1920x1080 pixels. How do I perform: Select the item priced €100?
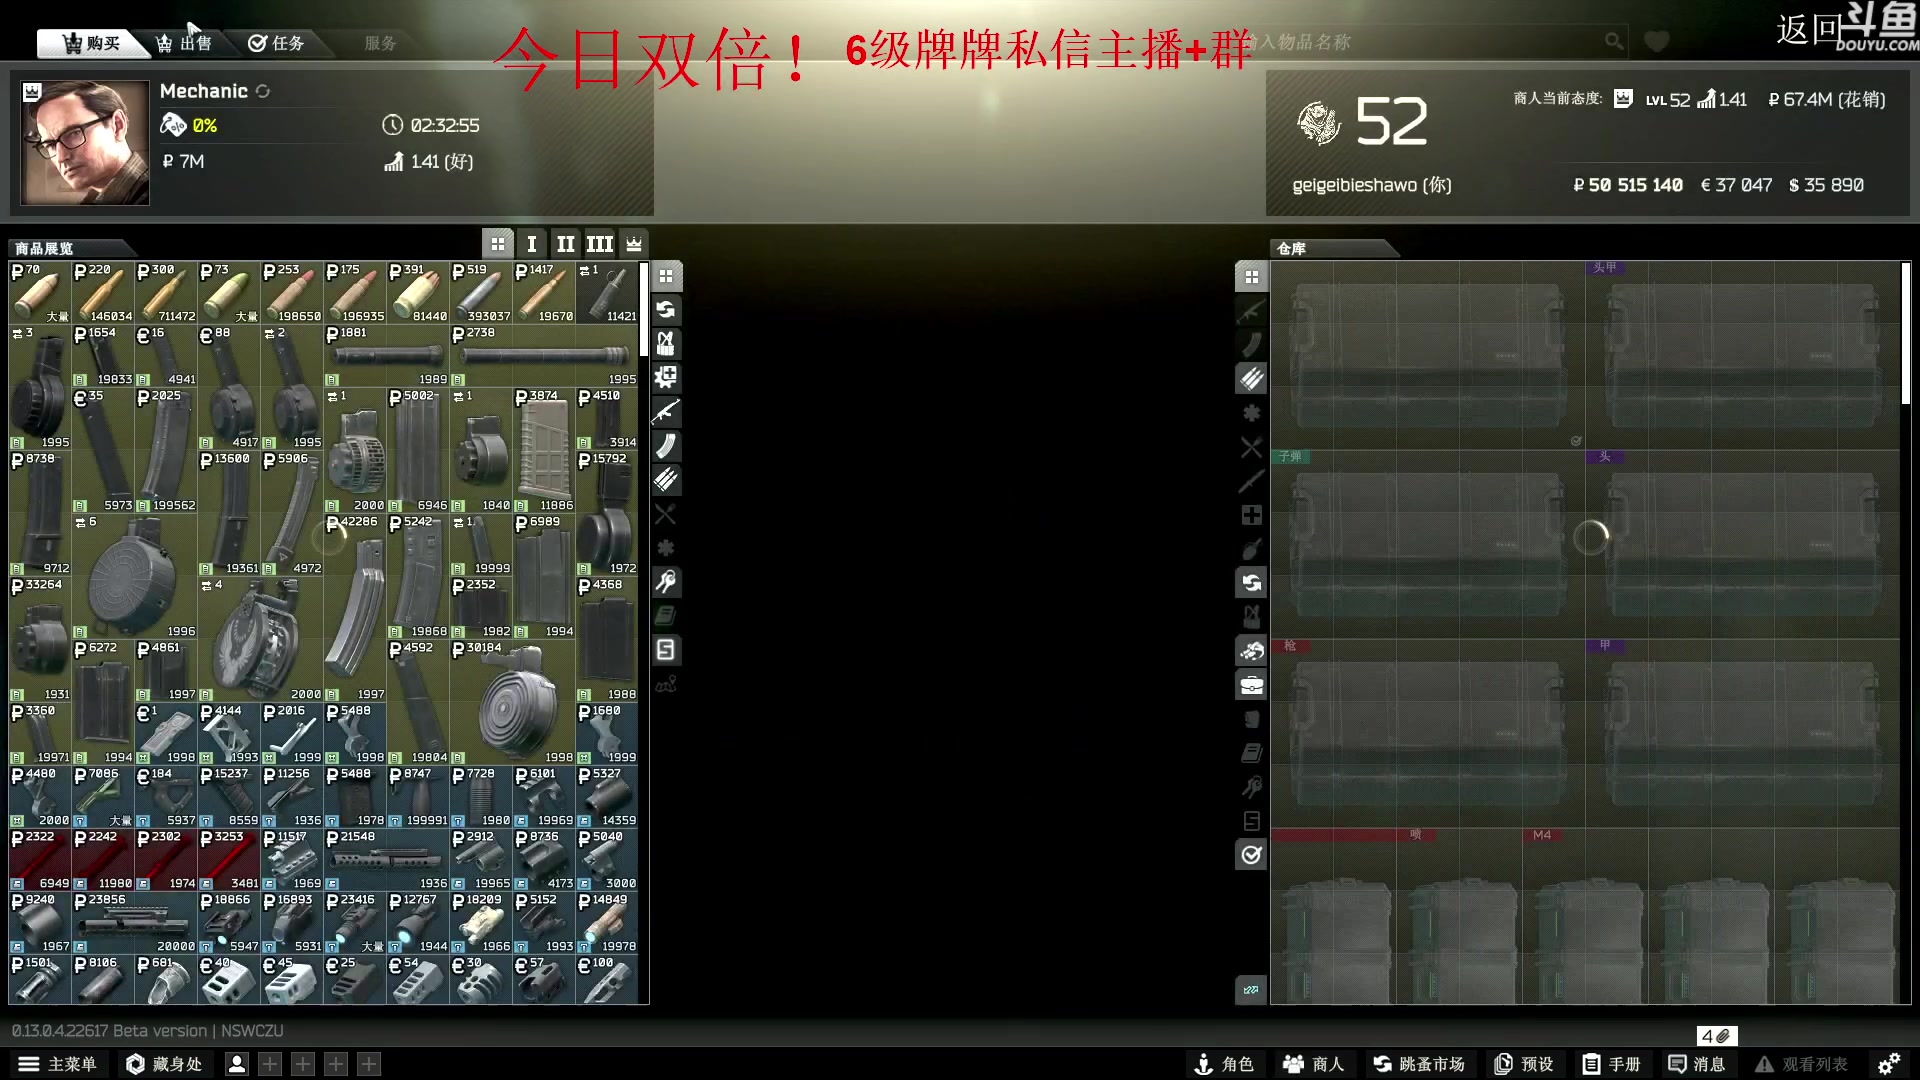(607, 980)
